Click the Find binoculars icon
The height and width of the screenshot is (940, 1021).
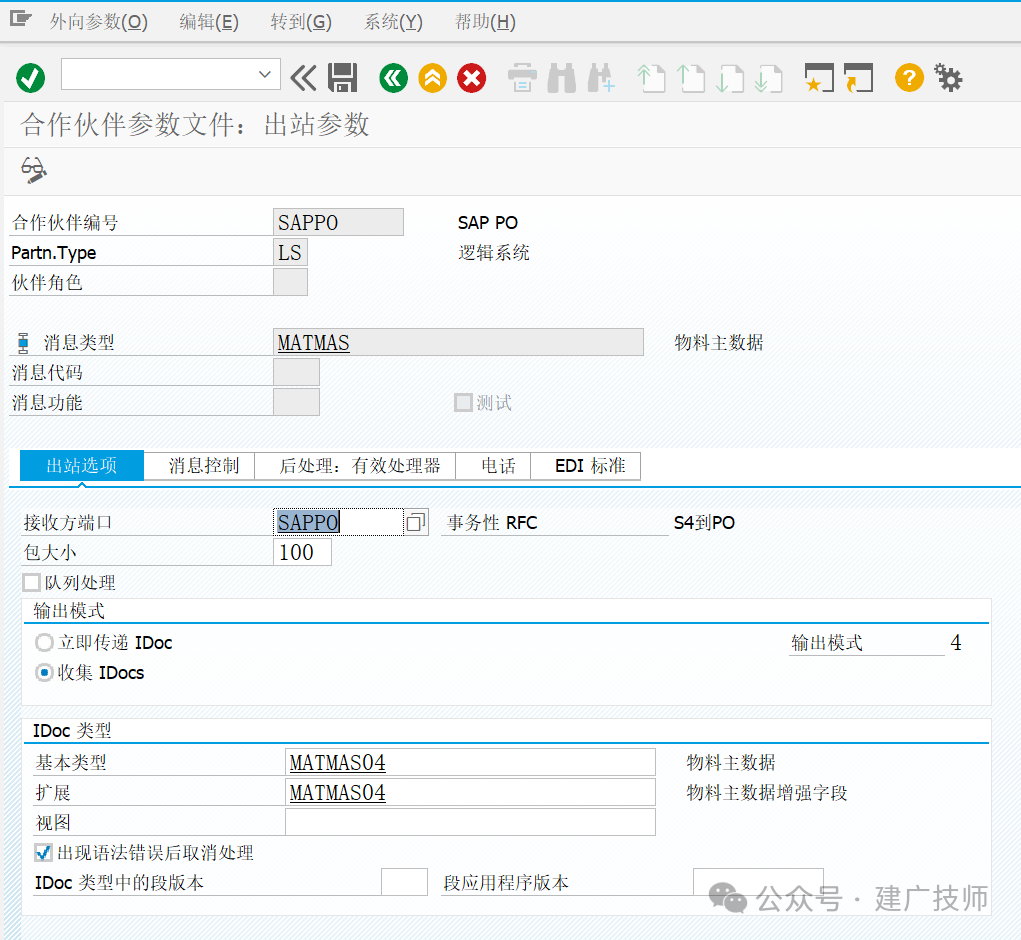pos(561,78)
